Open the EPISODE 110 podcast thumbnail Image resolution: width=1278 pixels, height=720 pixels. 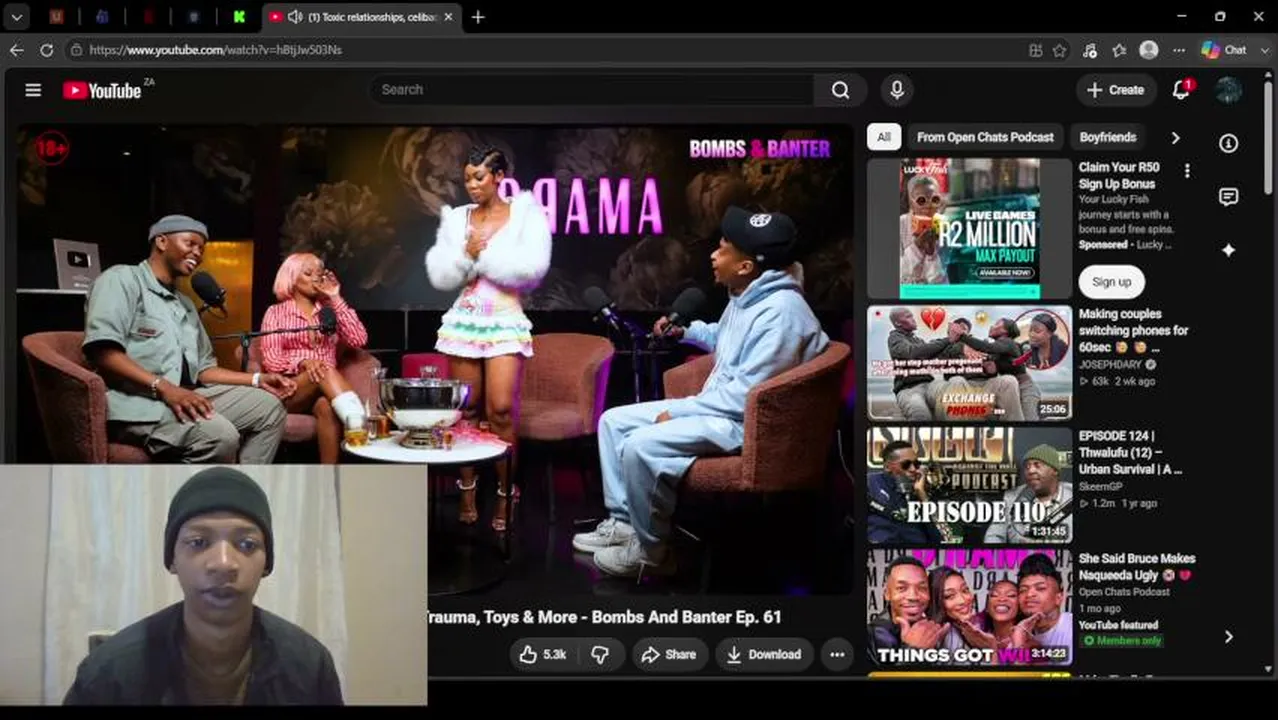click(x=969, y=485)
